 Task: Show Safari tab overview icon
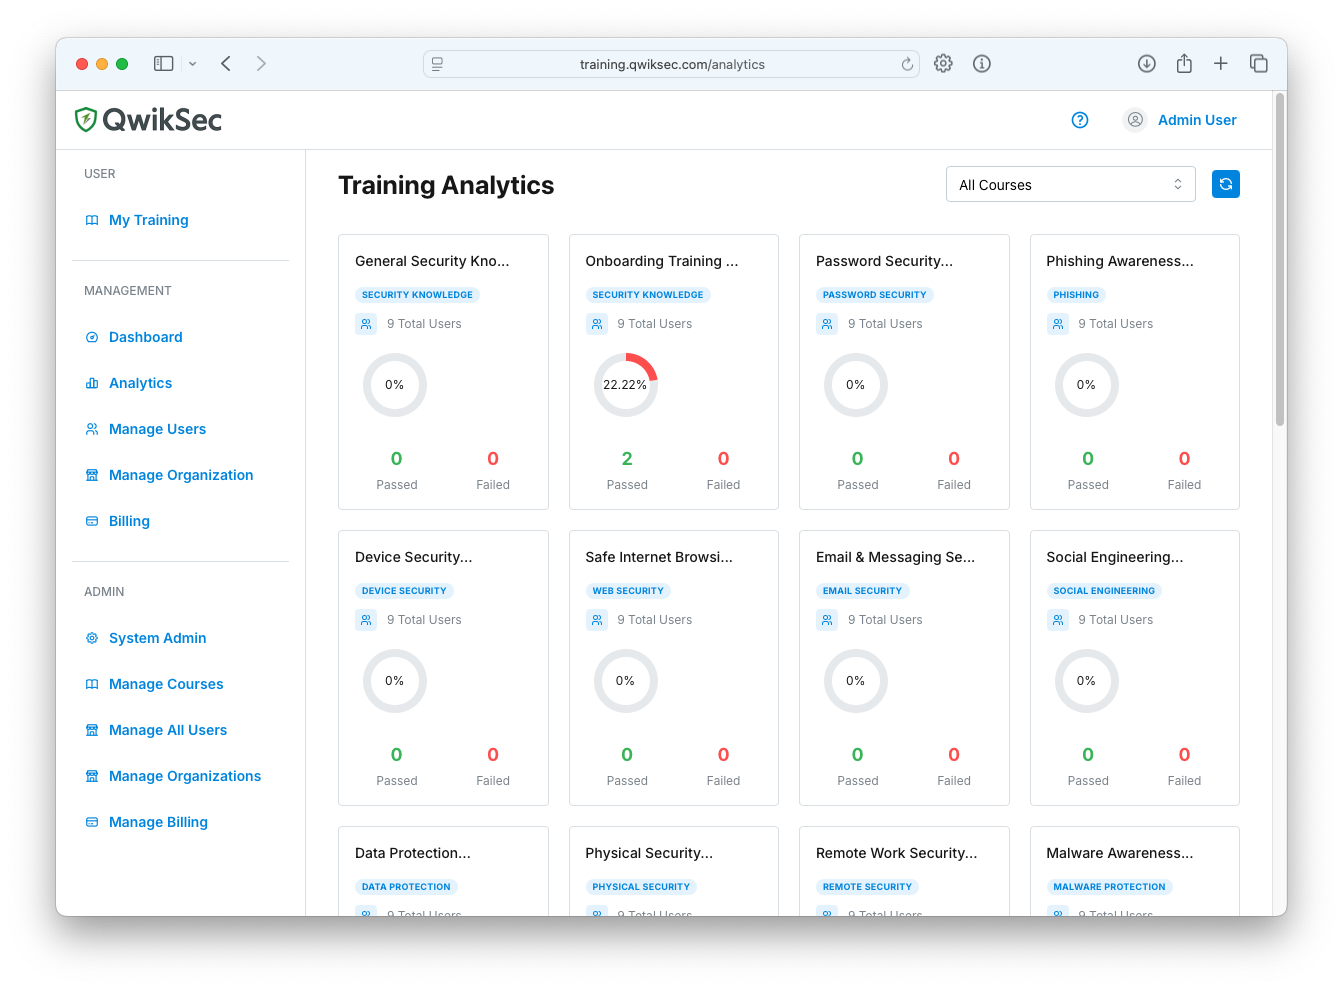(1259, 64)
